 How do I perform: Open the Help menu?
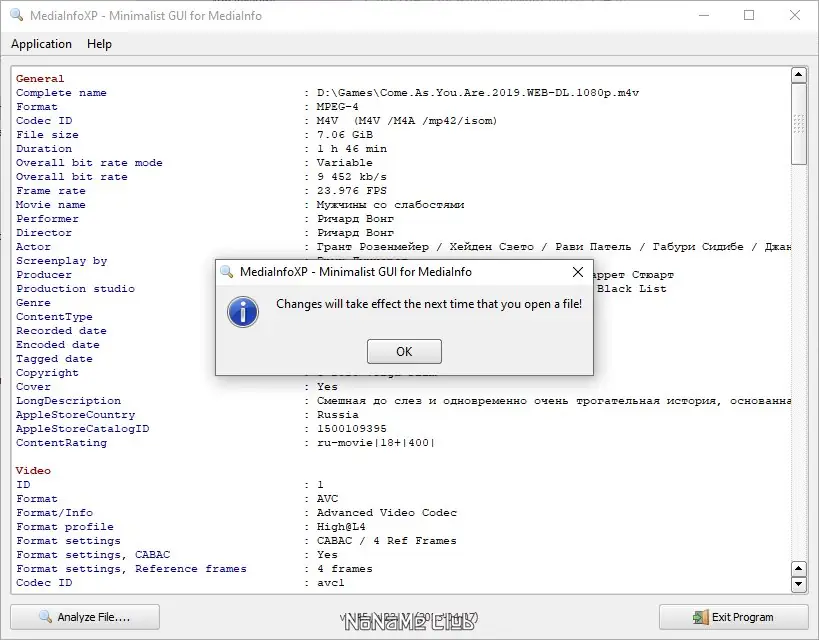tap(99, 44)
